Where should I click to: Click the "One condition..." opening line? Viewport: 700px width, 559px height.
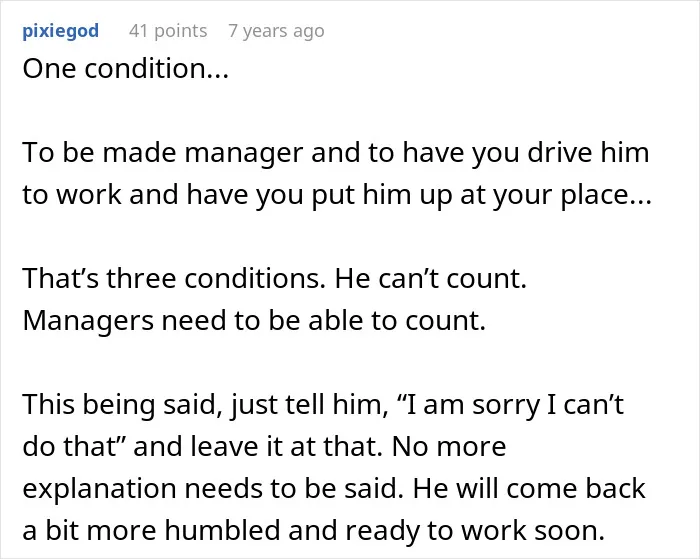point(125,69)
